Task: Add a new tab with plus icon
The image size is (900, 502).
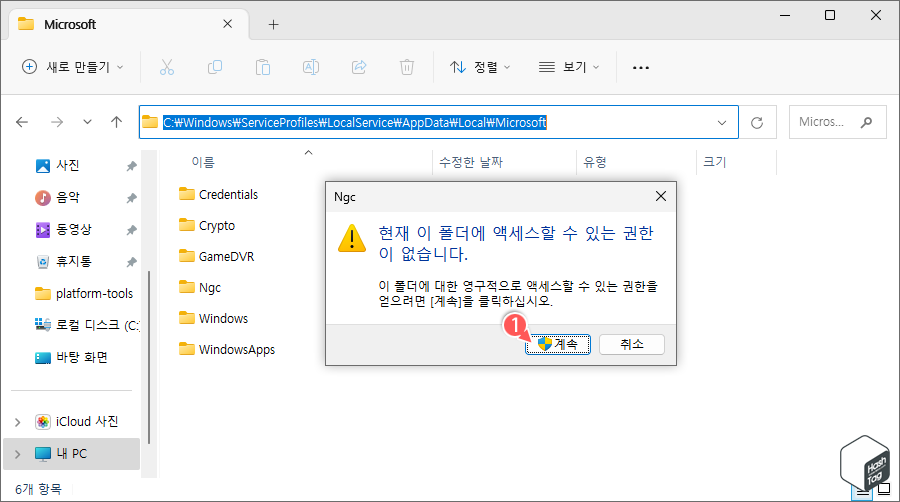Action: click(274, 24)
